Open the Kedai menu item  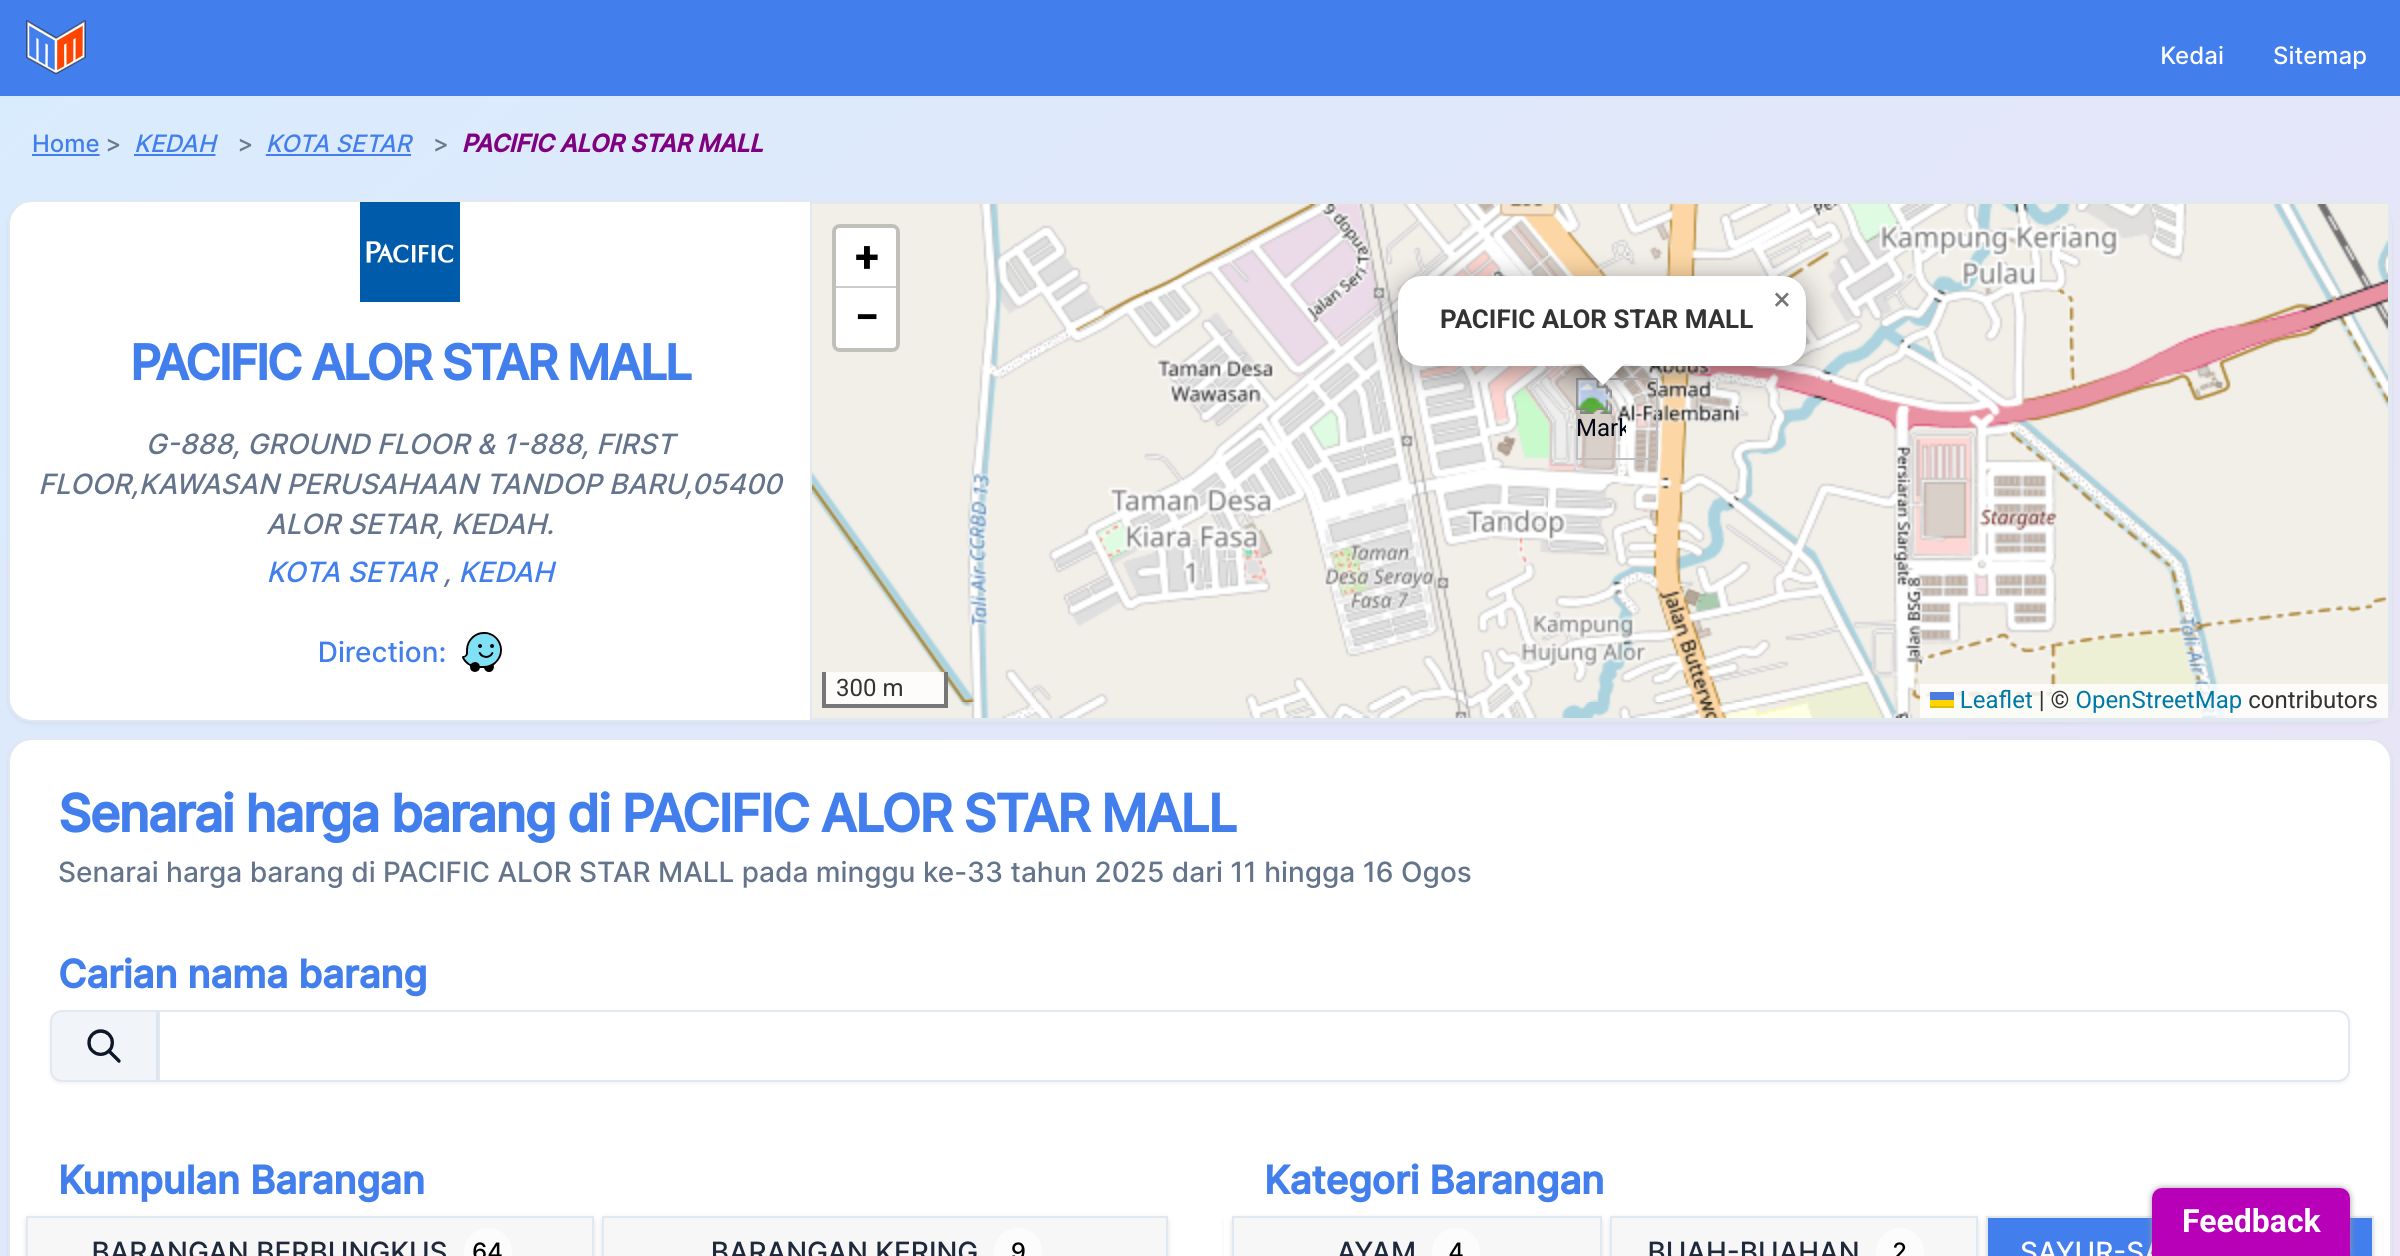tap(2191, 55)
